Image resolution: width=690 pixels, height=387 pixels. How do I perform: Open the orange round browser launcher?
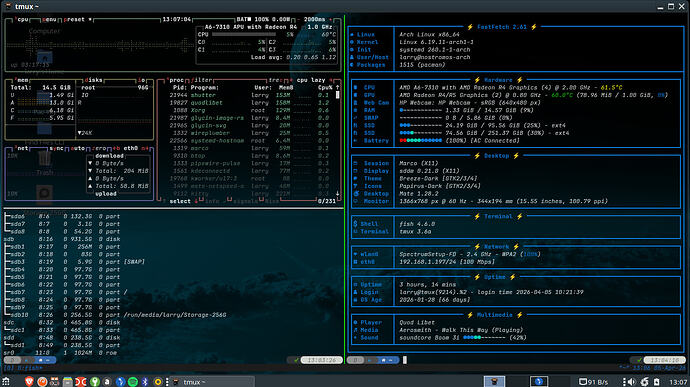point(42,382)
